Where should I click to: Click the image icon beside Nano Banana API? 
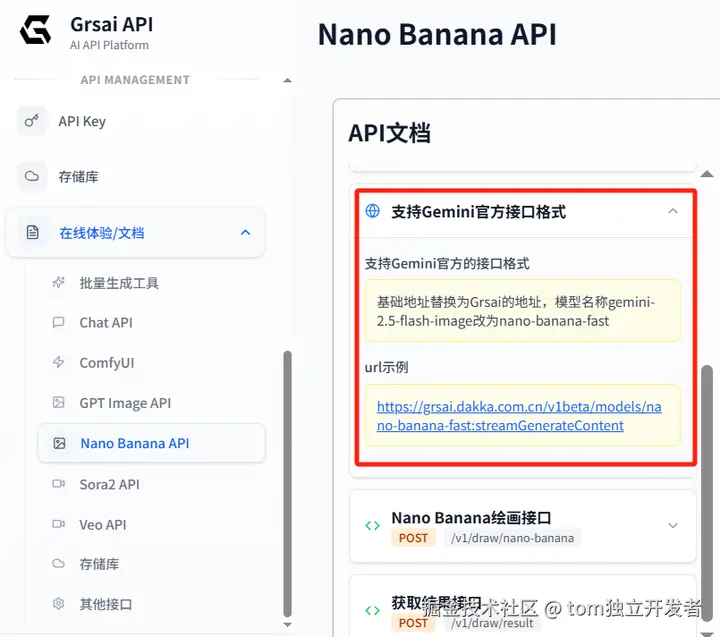[x=60, y=443]
